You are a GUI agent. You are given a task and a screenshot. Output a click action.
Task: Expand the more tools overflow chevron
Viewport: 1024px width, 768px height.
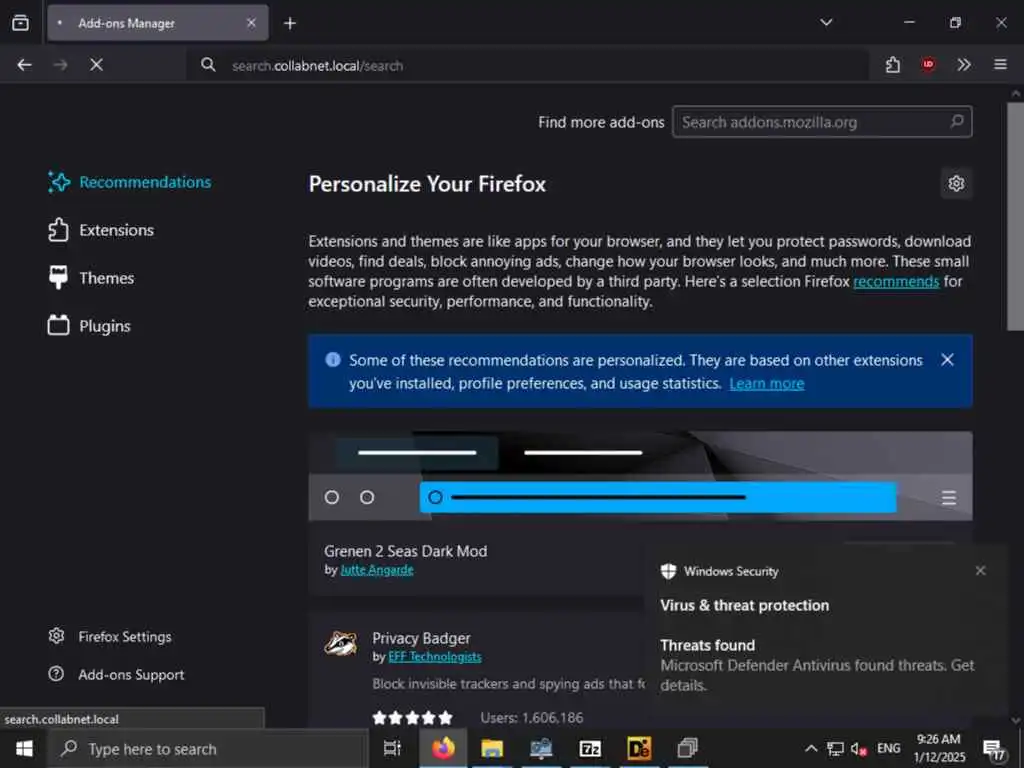(x=964, y=65)
